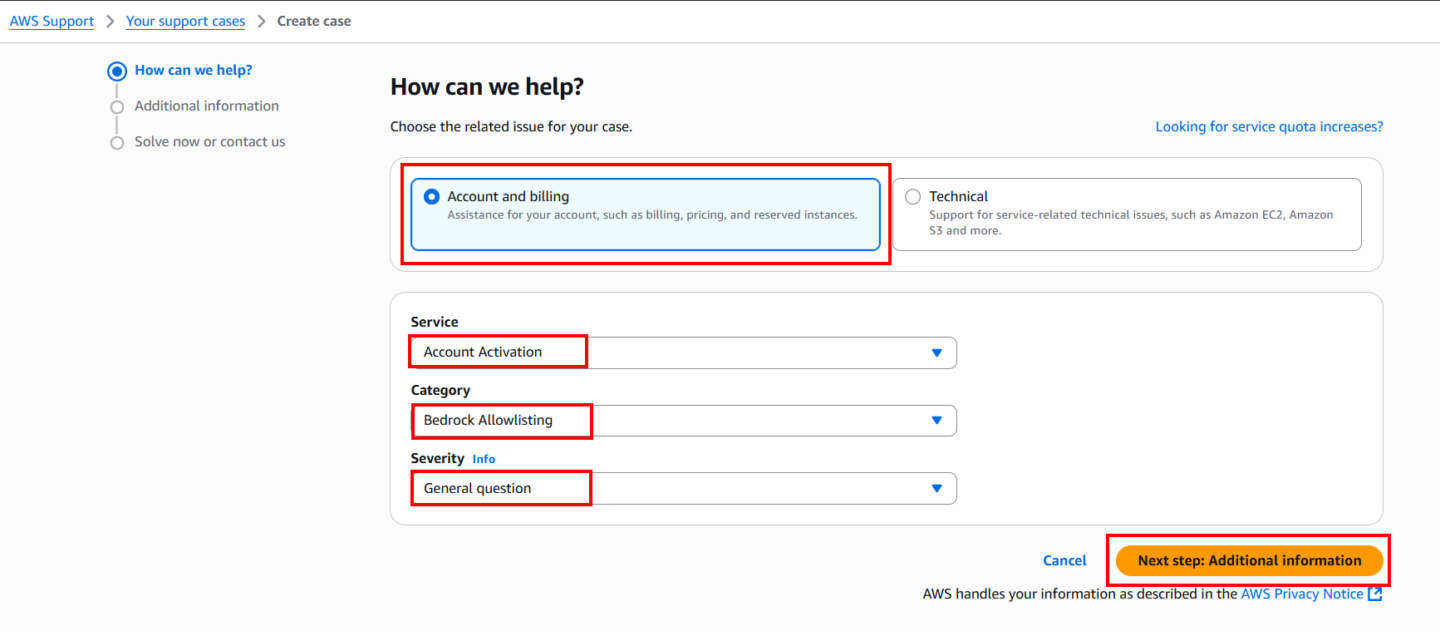Viewport: 1440px width, 631px height.
Task: Open Your support cases breadcrumb link
Action: coord(186,21)
